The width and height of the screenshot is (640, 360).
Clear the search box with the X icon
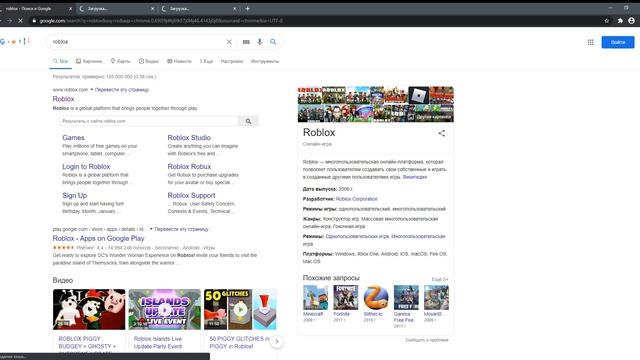point(229,42)
